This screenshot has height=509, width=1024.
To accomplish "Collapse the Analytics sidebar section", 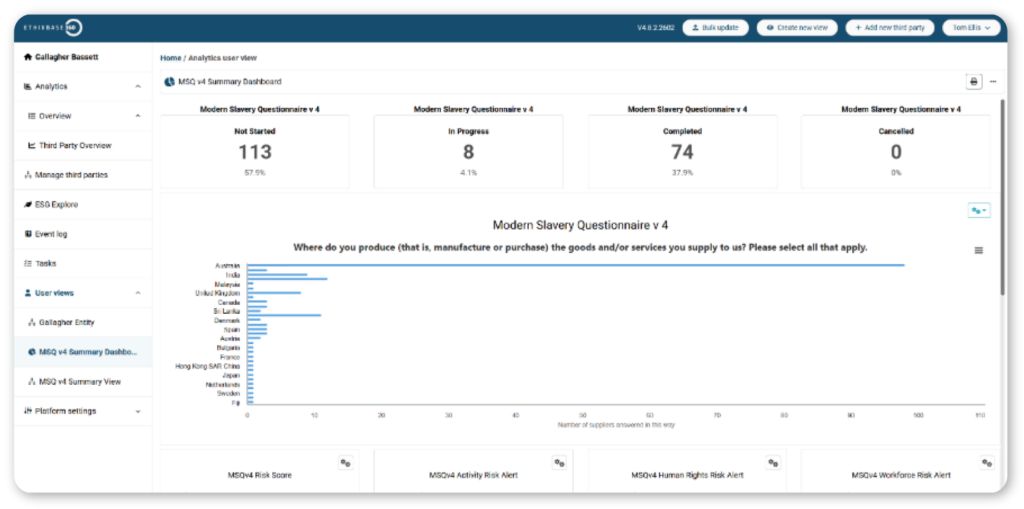I will [137, 87].
